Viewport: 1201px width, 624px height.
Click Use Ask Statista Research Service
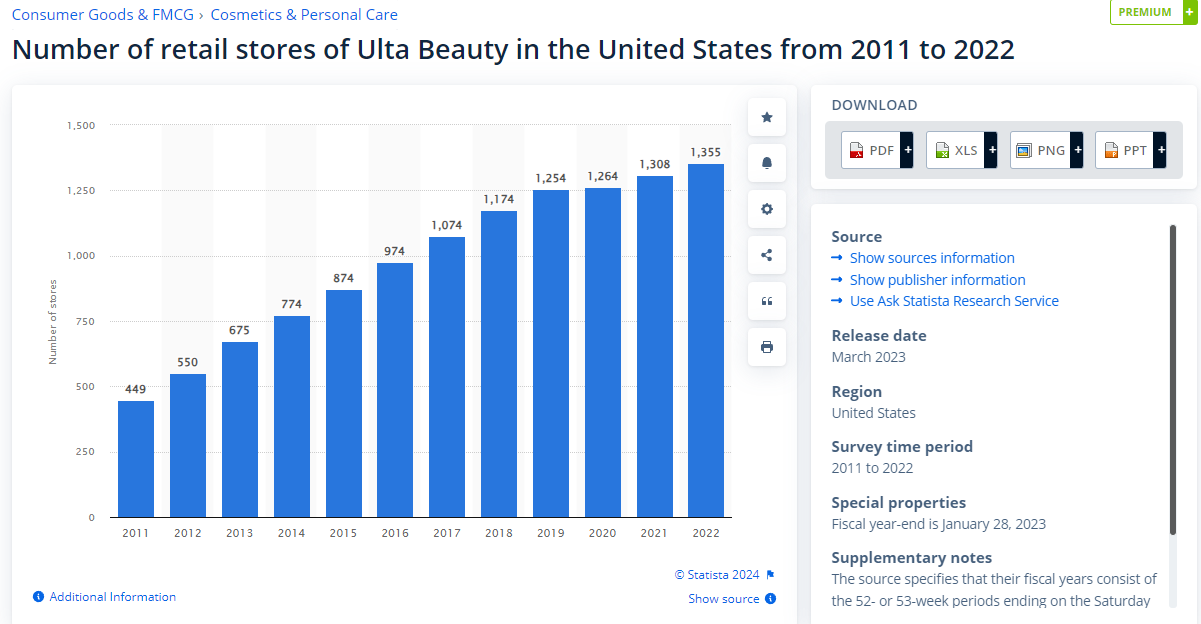click(954, 301)
